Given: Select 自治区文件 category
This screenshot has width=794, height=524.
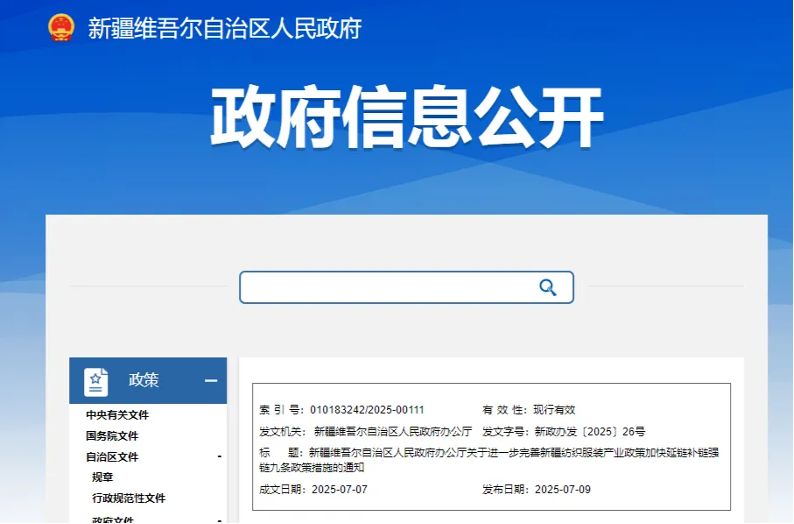Looking at the screenshot, I should pos(111,457).
